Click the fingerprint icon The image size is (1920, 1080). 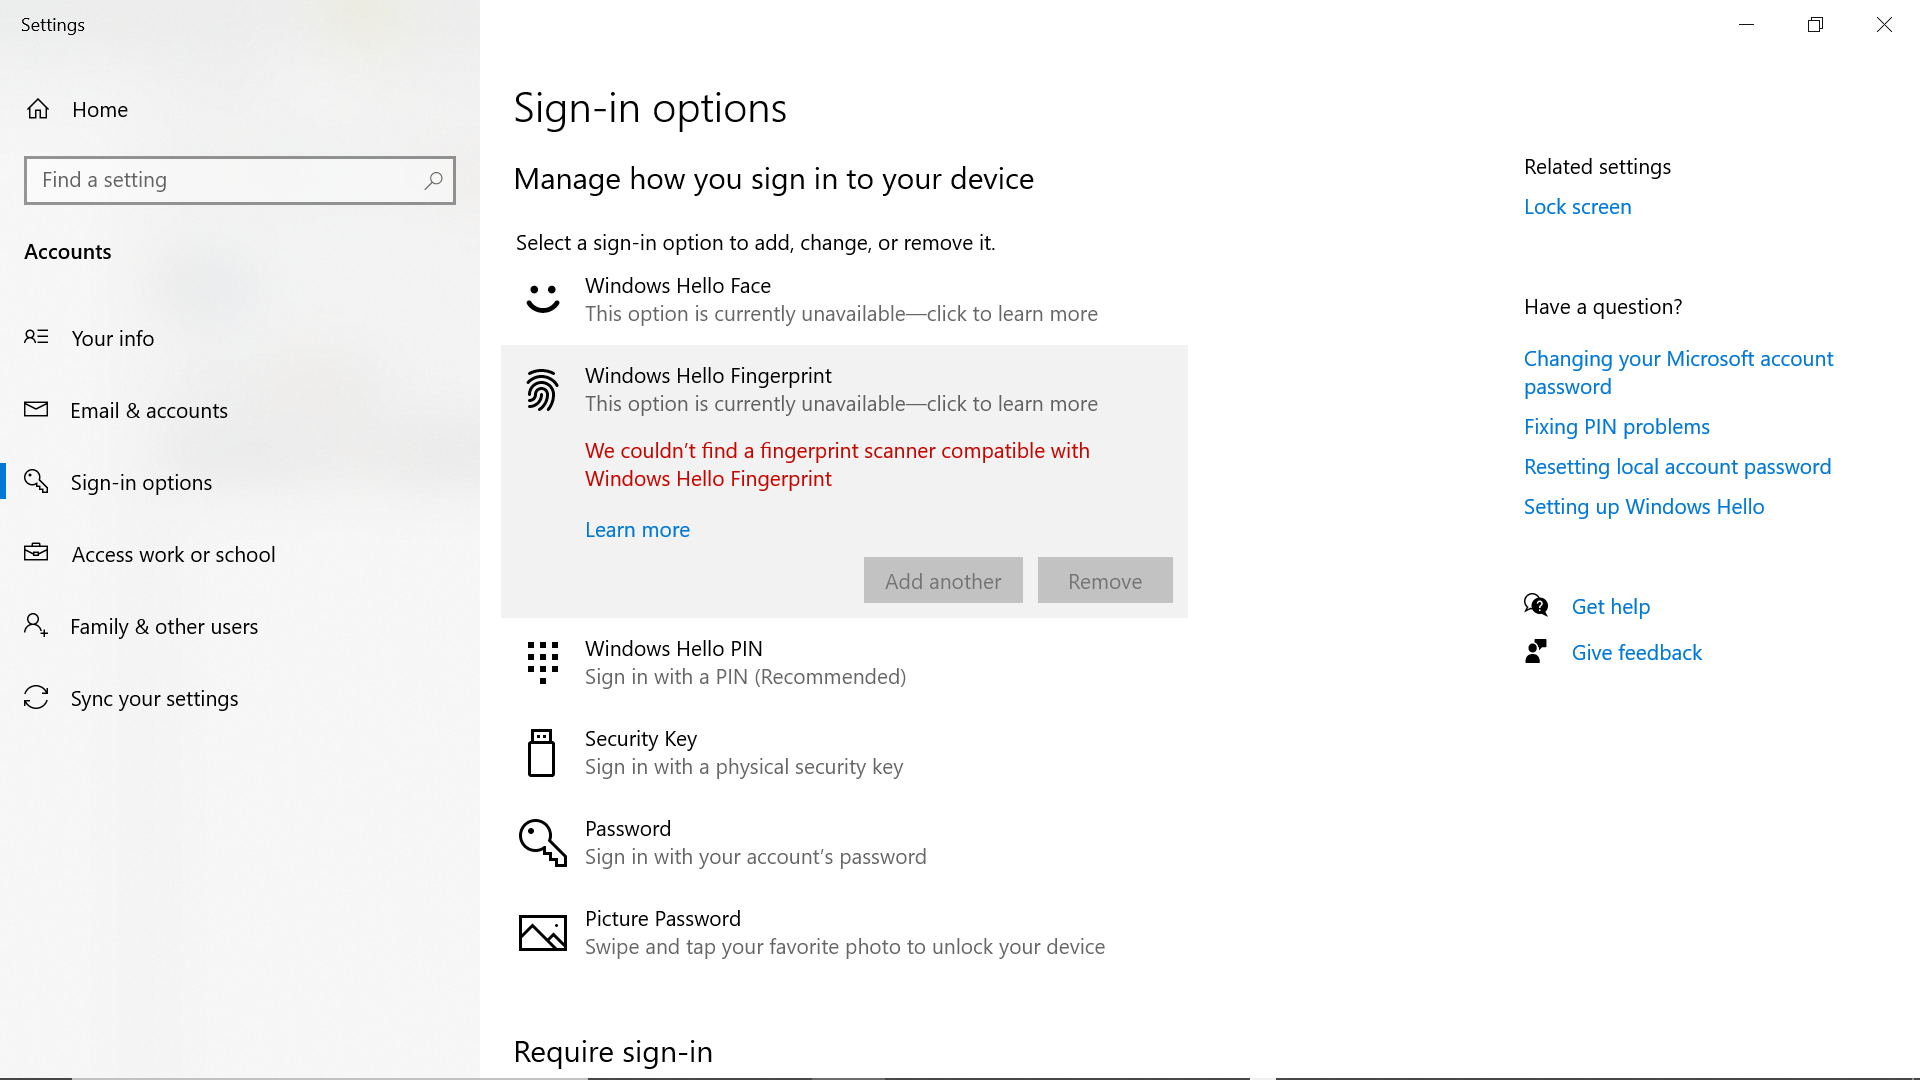[x=542, y=390]
